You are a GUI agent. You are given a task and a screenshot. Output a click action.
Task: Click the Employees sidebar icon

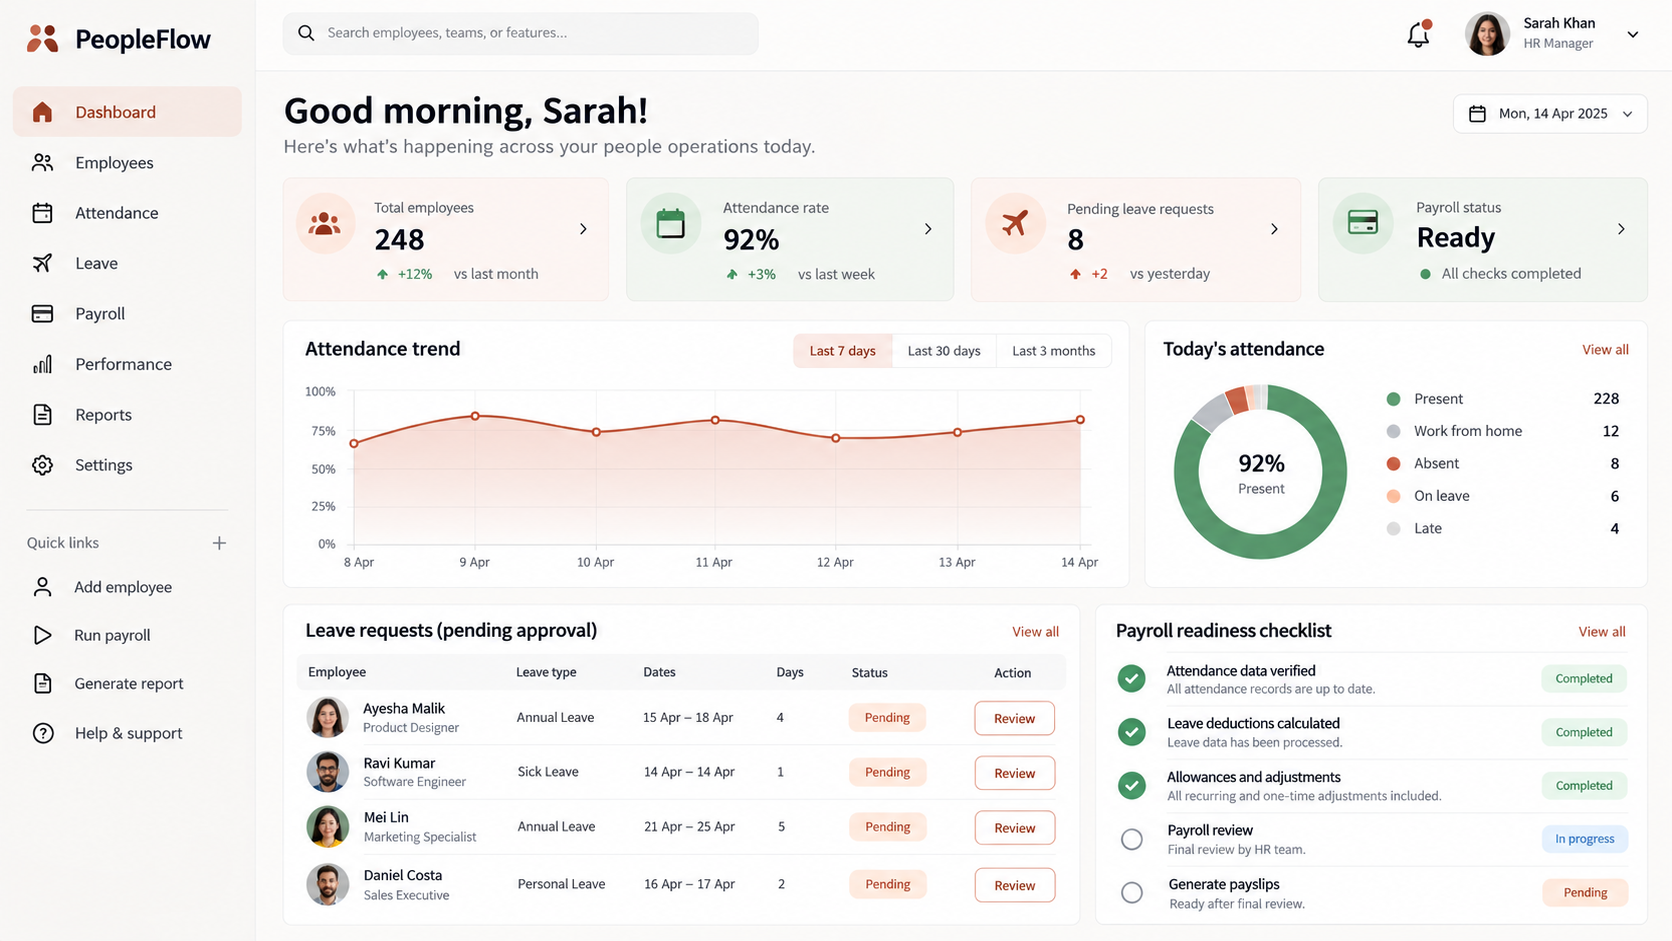(42, 162)
